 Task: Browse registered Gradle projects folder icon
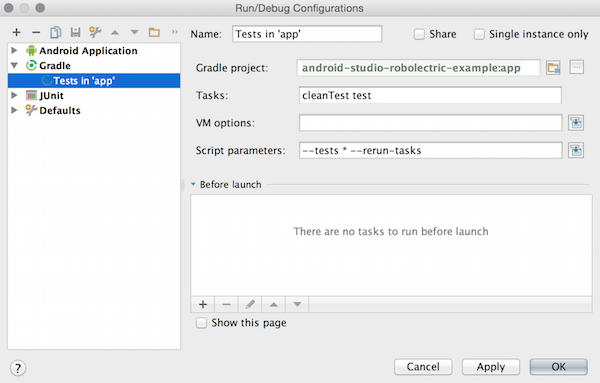pos(553,68)
